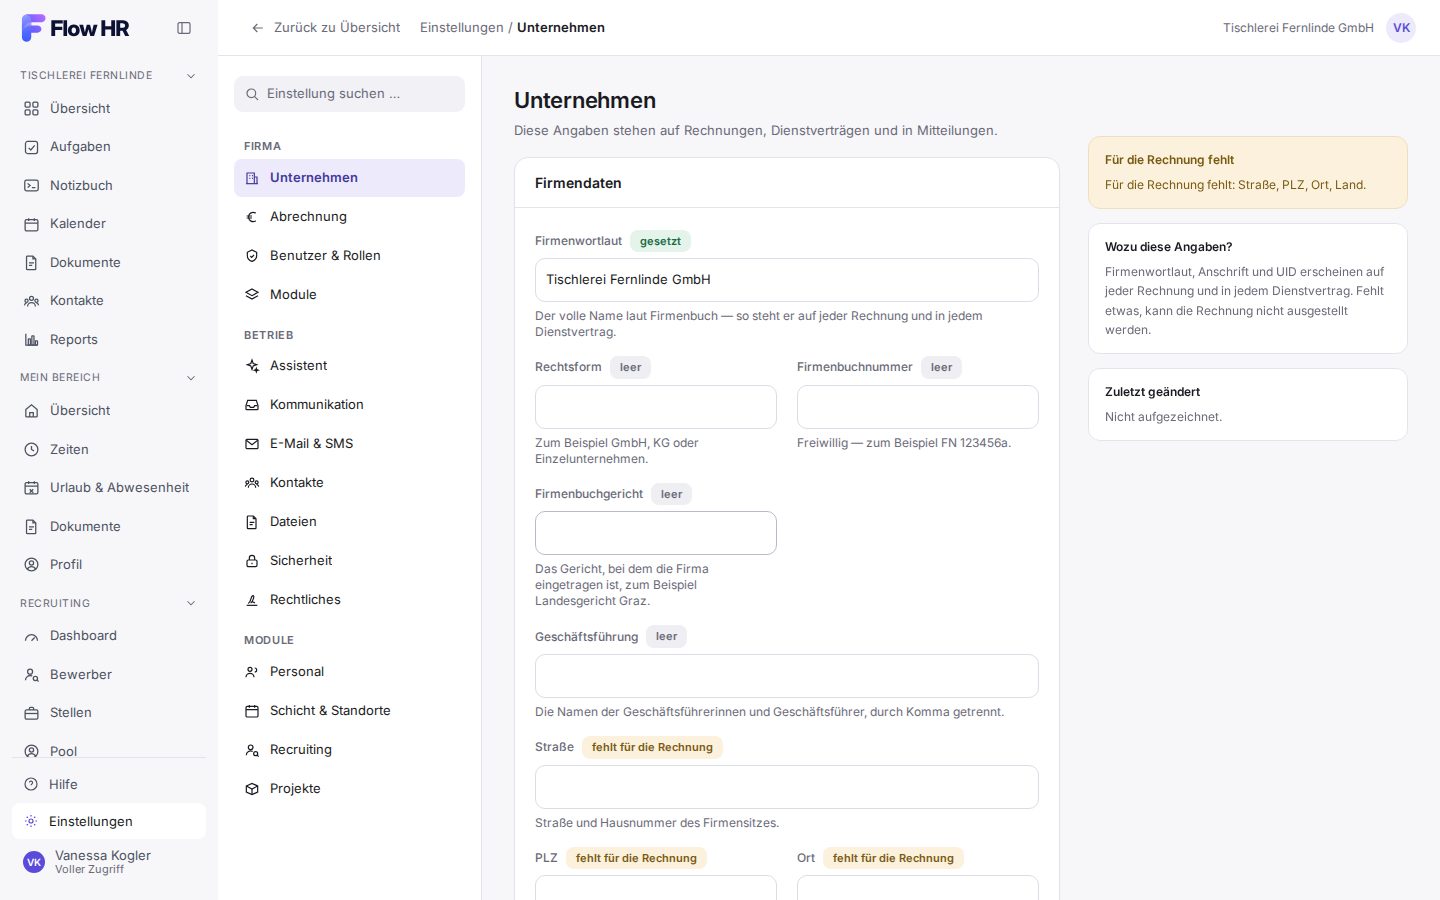Click the Projekte box icon
The image size is (1440, 900).
tap(252, 789)
